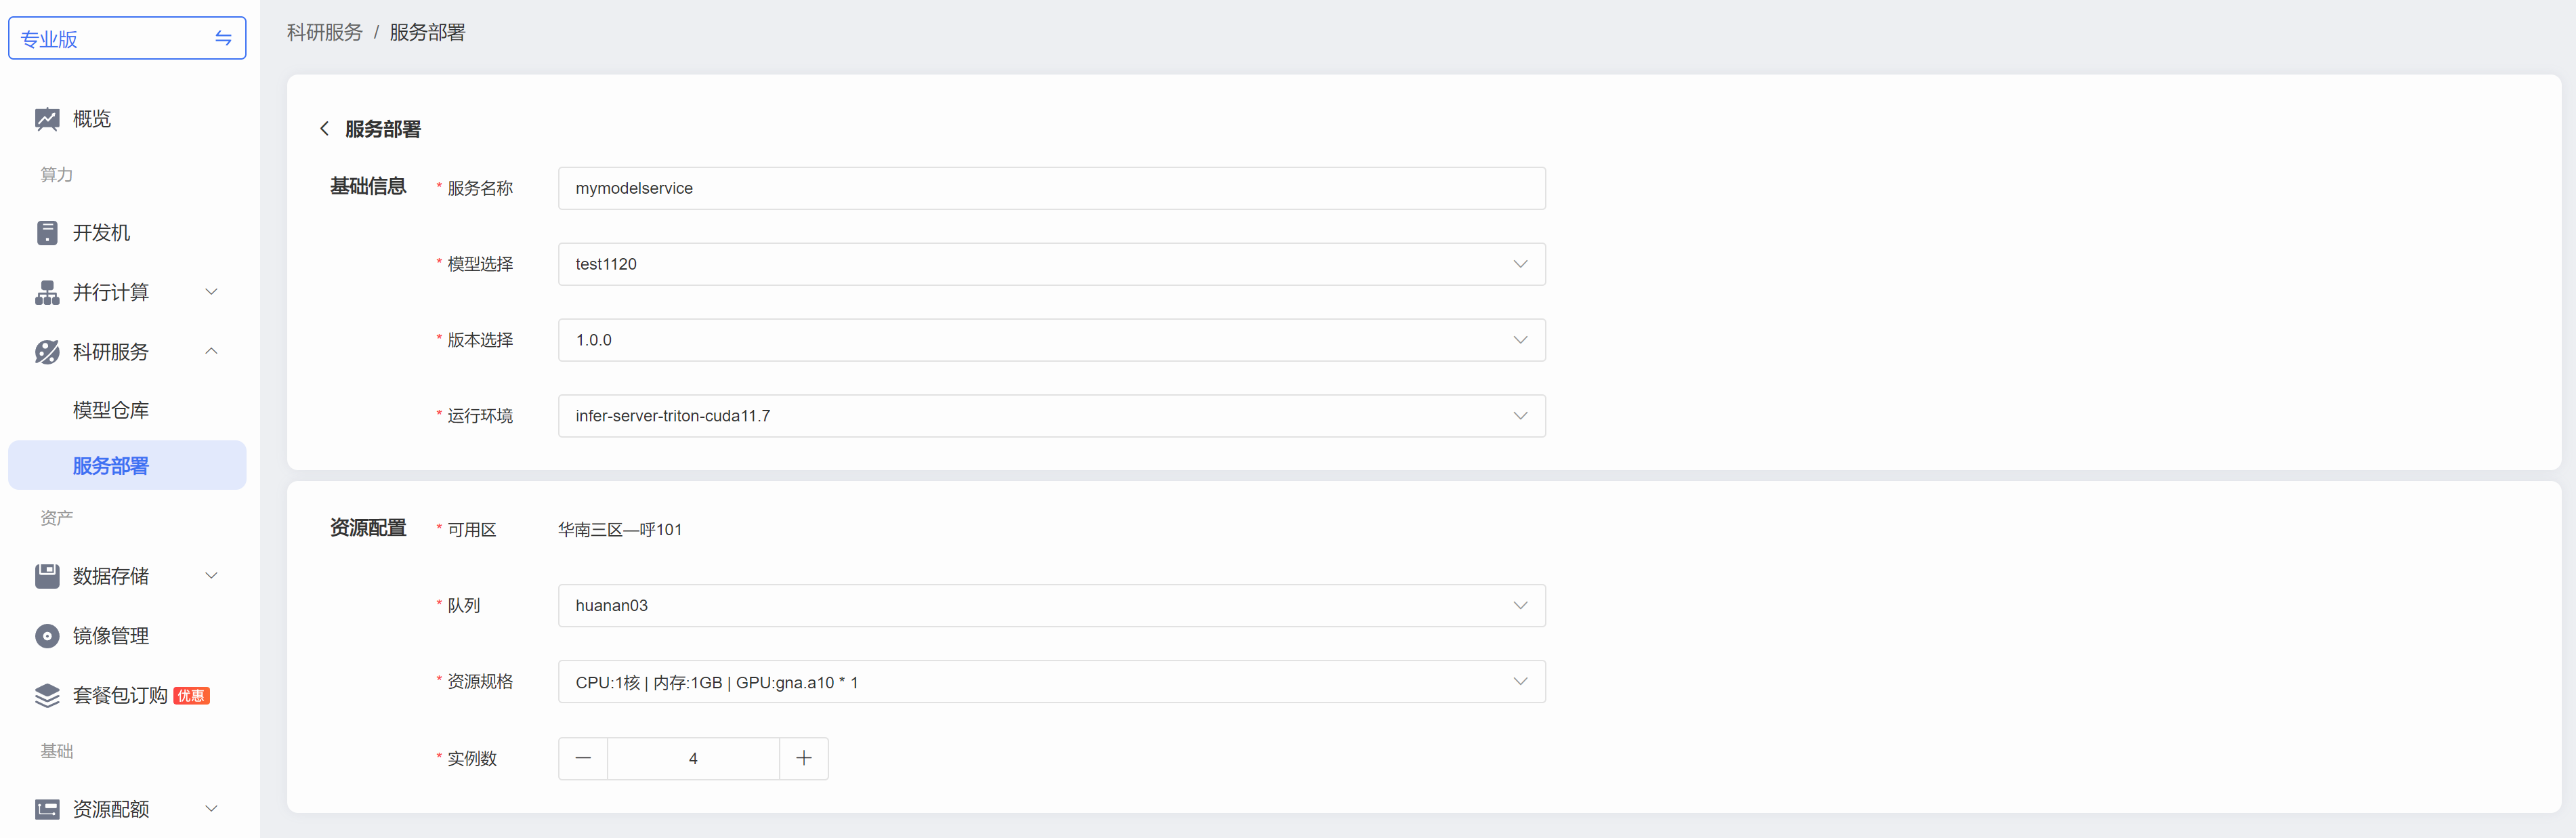Open the 资源规格 dropdown
The height and width of the screenshot is (838, 2576).
(x=1051, y=682)
